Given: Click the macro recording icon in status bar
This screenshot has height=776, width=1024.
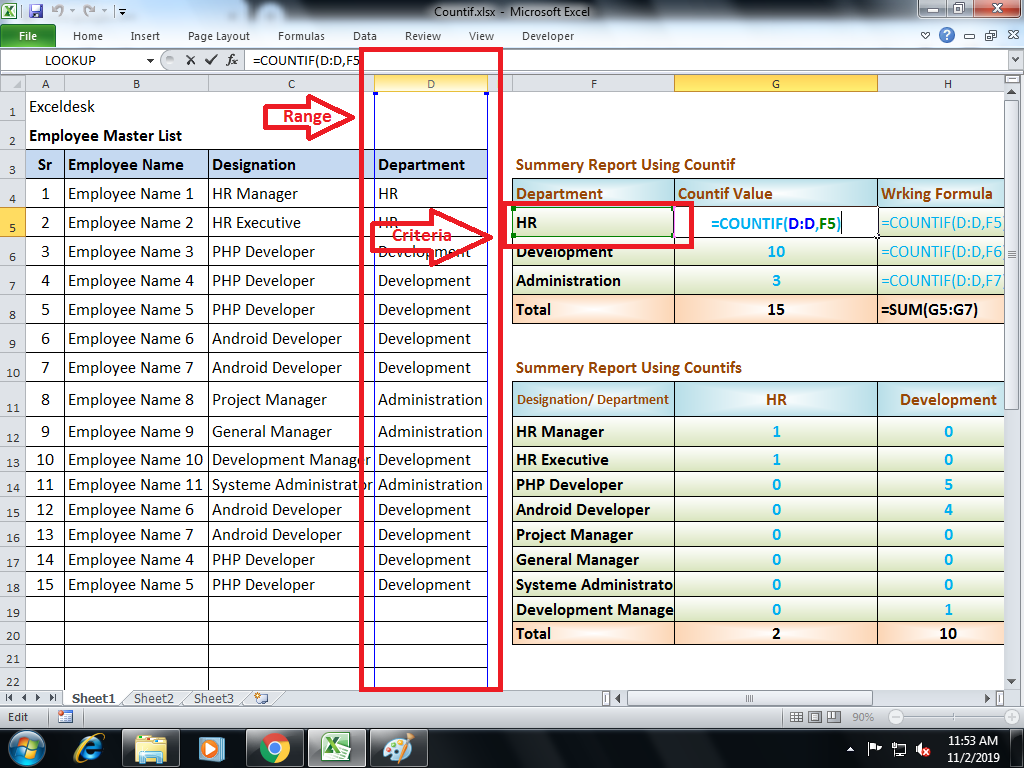Looking at the screenshot, I should pos(65,717).
